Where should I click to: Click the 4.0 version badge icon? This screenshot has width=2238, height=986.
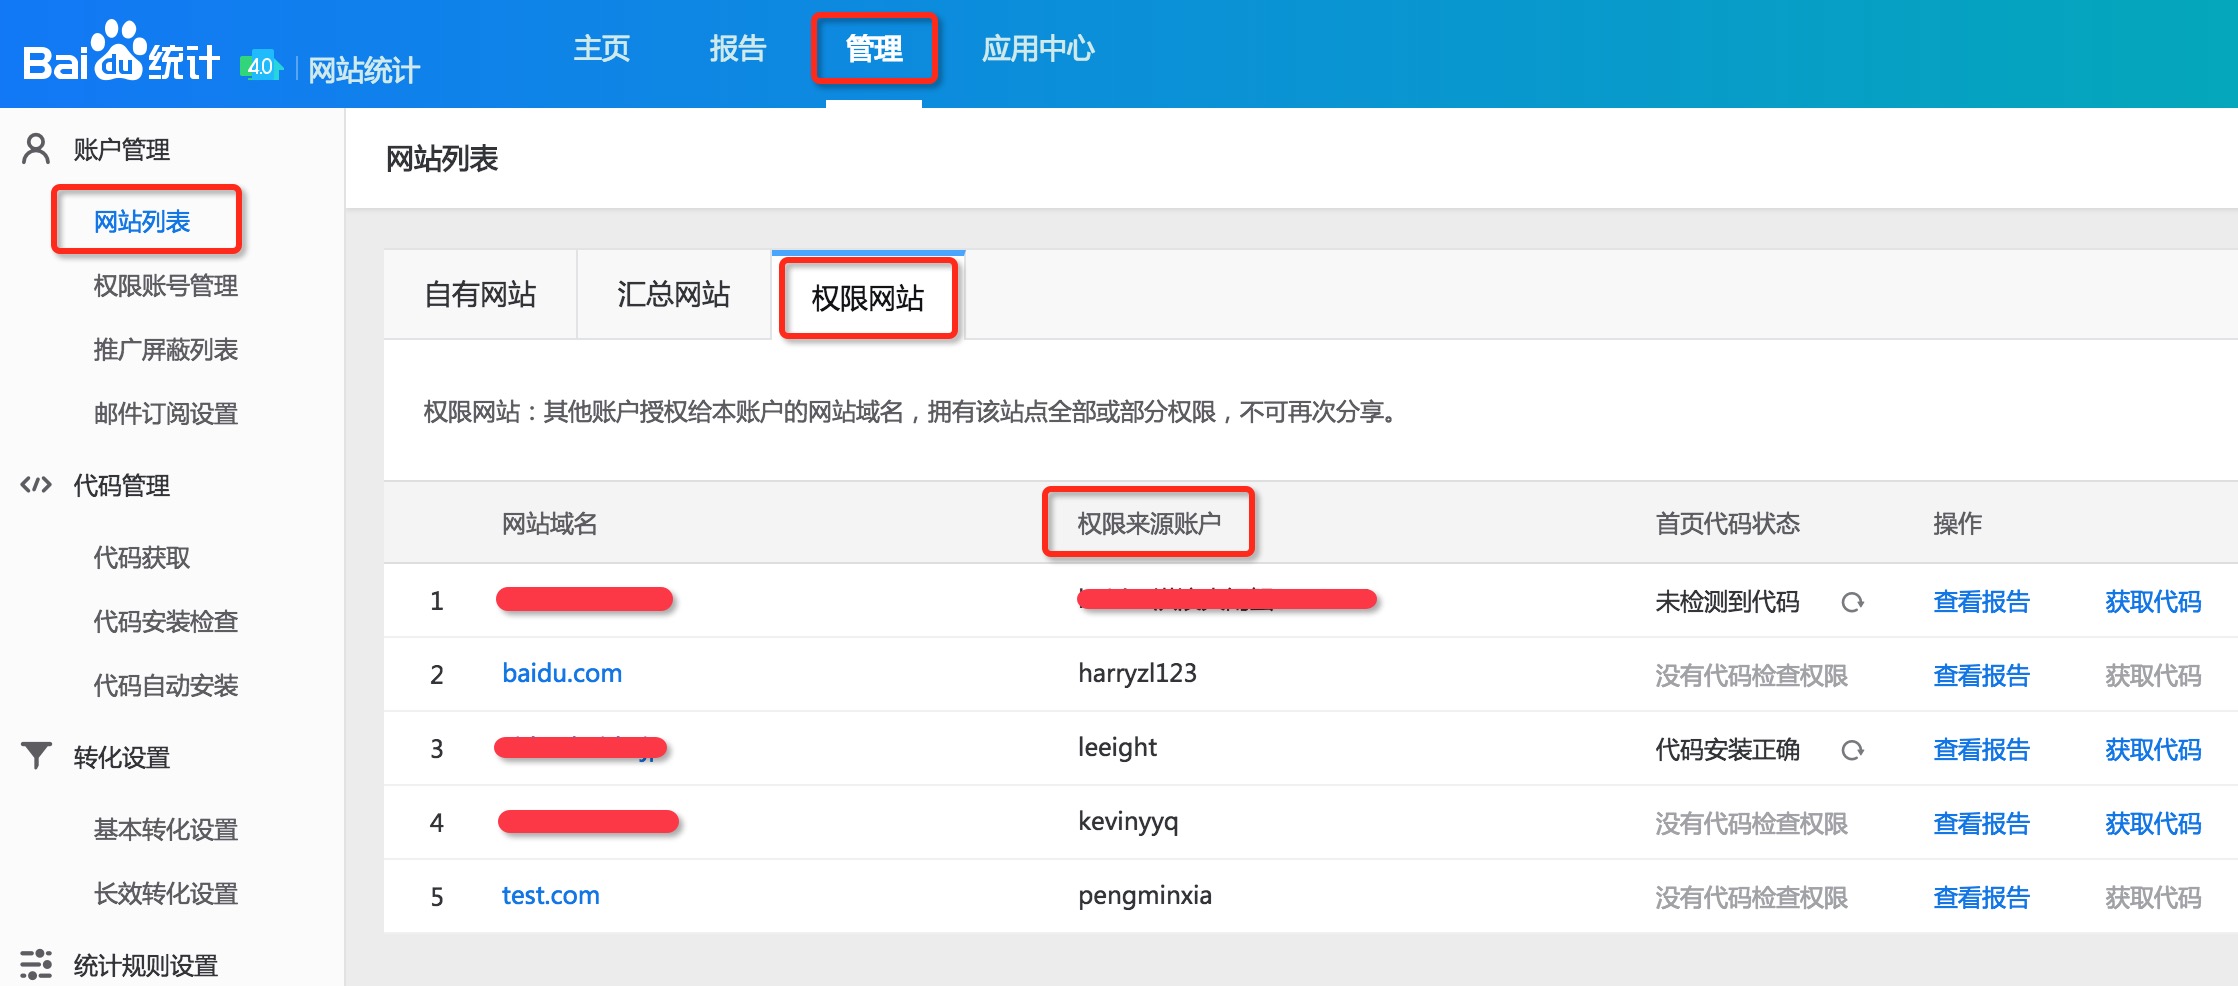point(261,66)
